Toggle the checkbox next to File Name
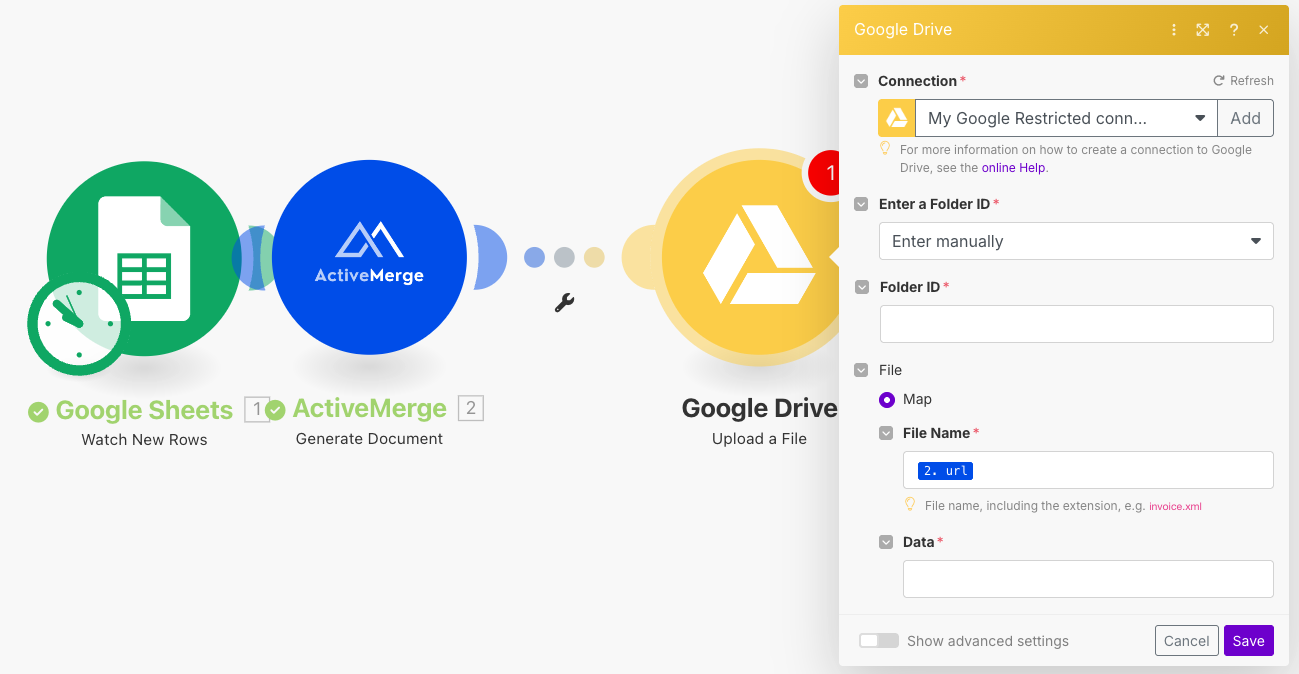Image resolution: width=1299 pixels, height=674 pixels. 886,432
